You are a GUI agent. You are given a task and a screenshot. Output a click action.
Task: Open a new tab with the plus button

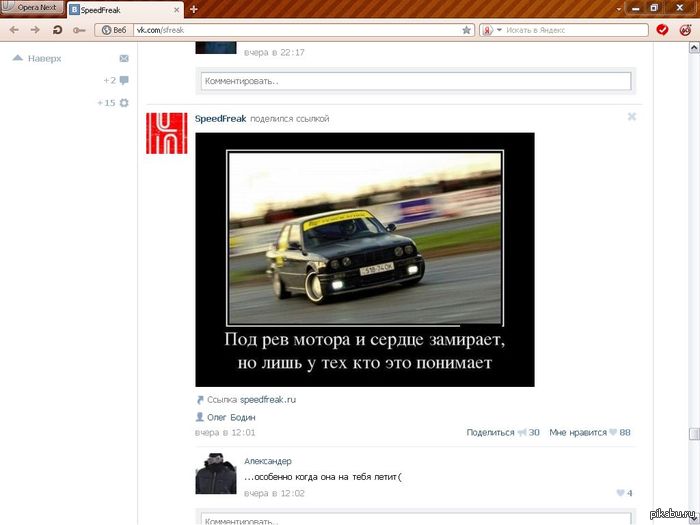[x=193, y=8]
